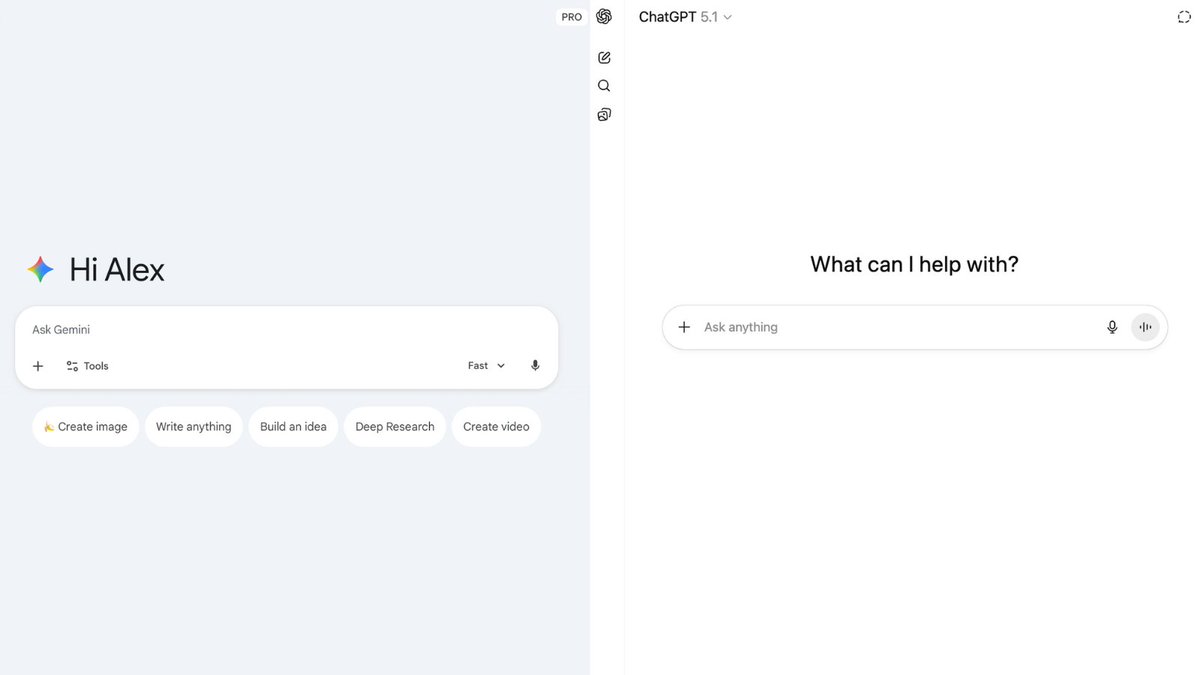This screenshot has width=1200, height=675.
Task: Expand the ChatGPT 5.1 model dropdown
Action: [686, 17]
